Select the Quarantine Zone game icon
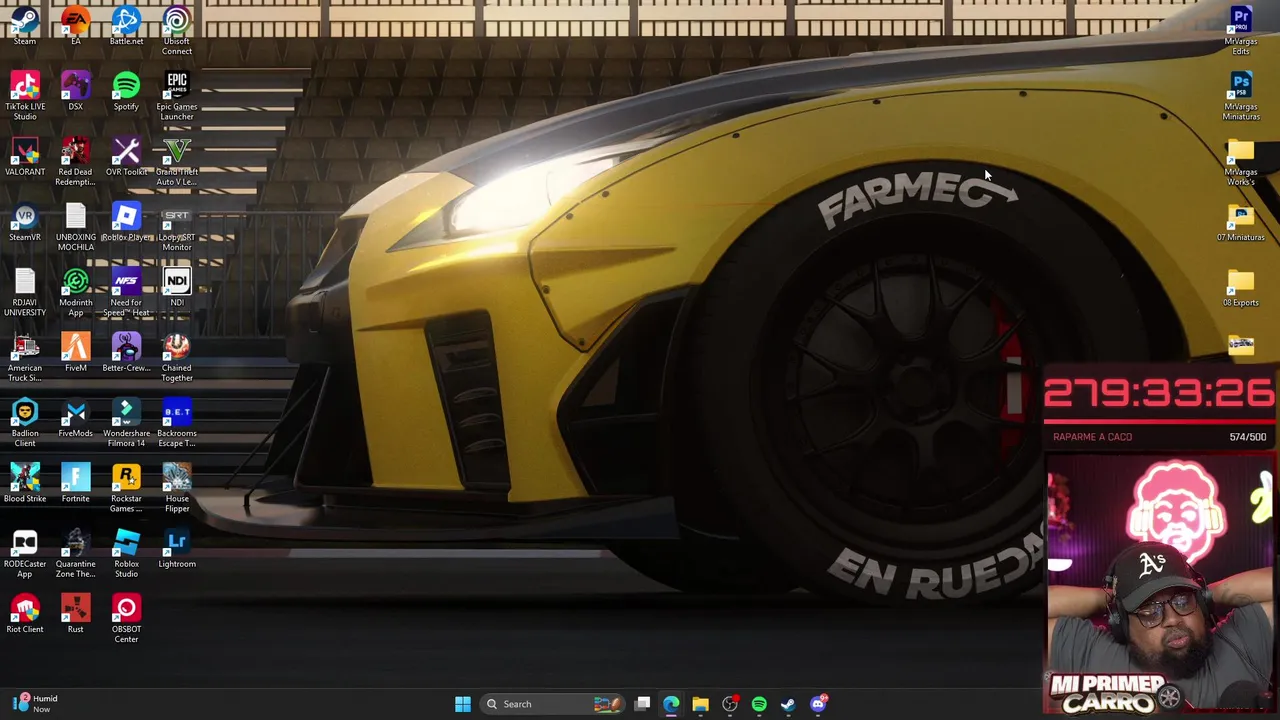The height and width of the screenshot is (720, 1280). [x=75, y=553]
